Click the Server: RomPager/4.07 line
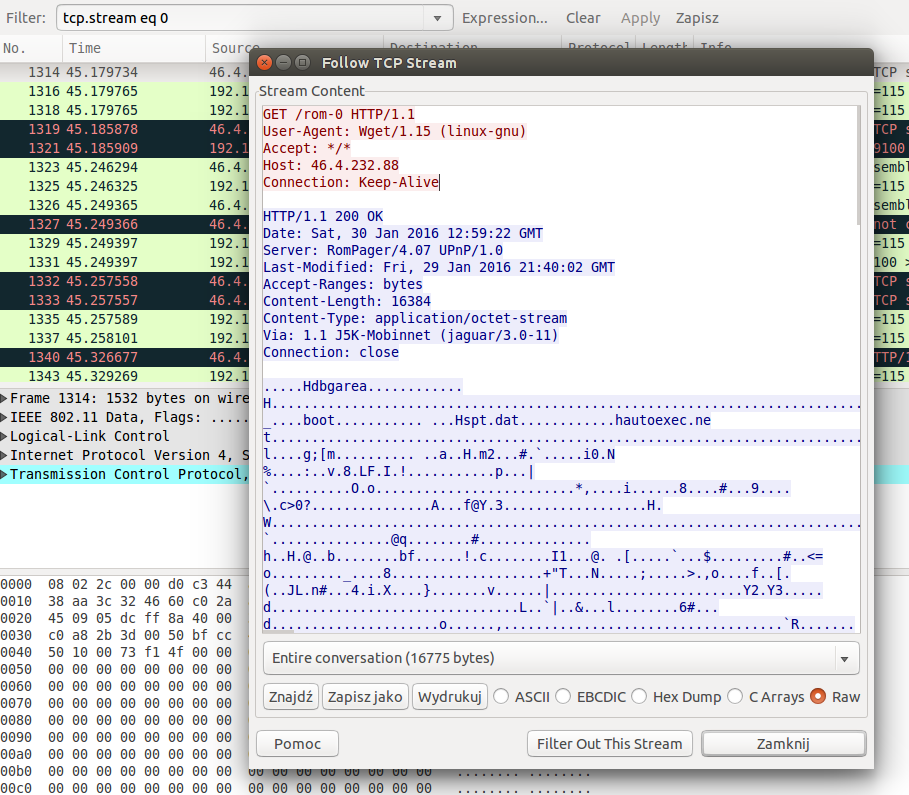 tap(383, 250)
